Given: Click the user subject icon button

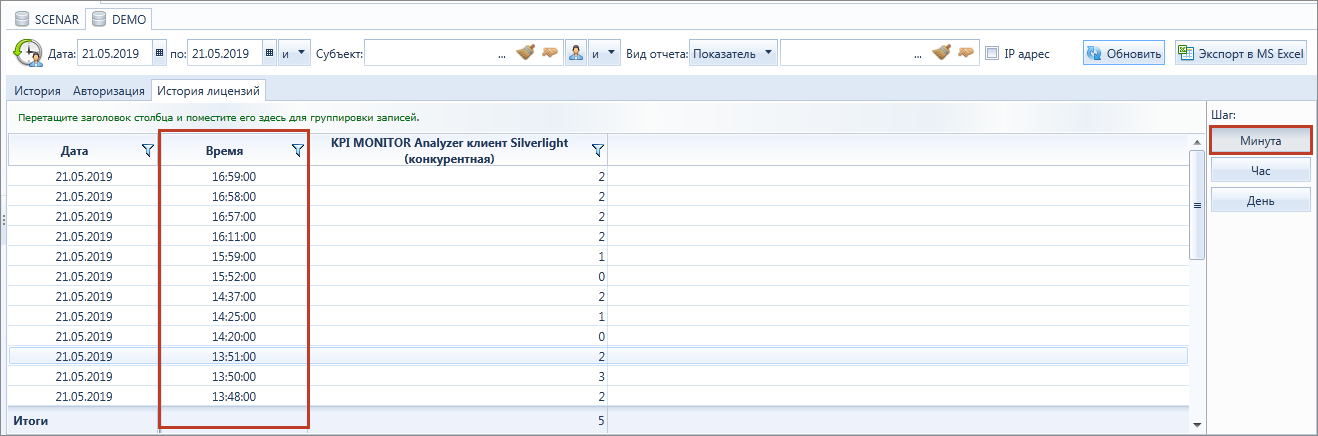Looking at the screenshot, I should pos(576,54).
